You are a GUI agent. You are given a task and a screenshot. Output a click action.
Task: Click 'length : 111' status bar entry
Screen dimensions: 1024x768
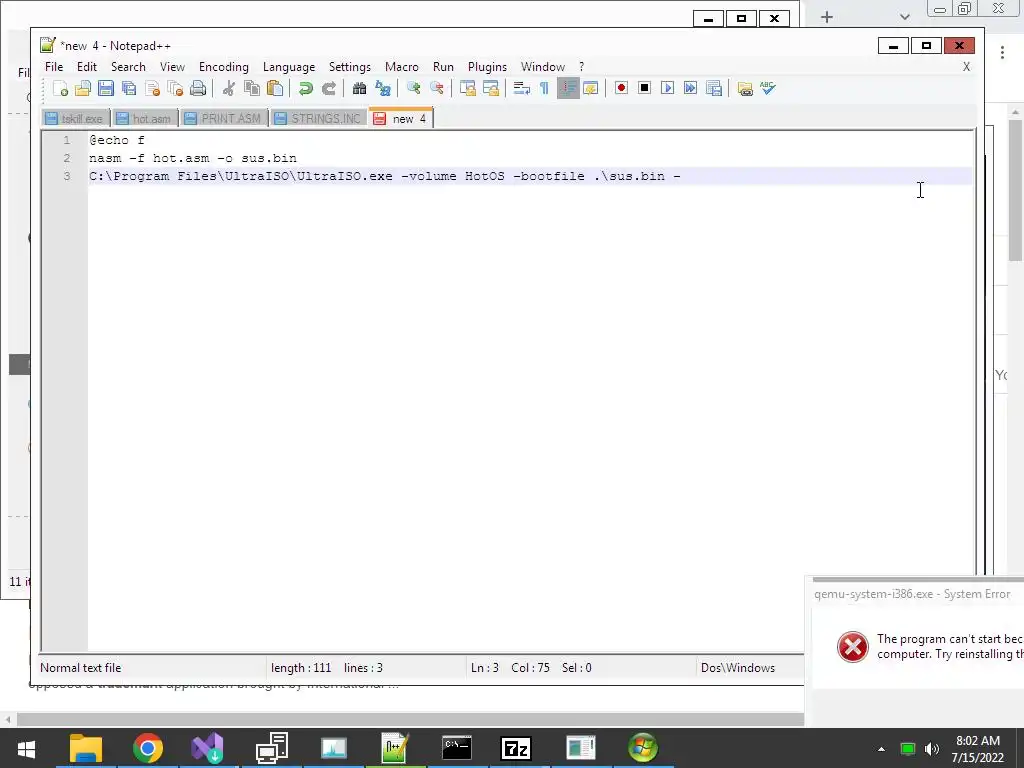pyautogui.click(x=301, y=667)
